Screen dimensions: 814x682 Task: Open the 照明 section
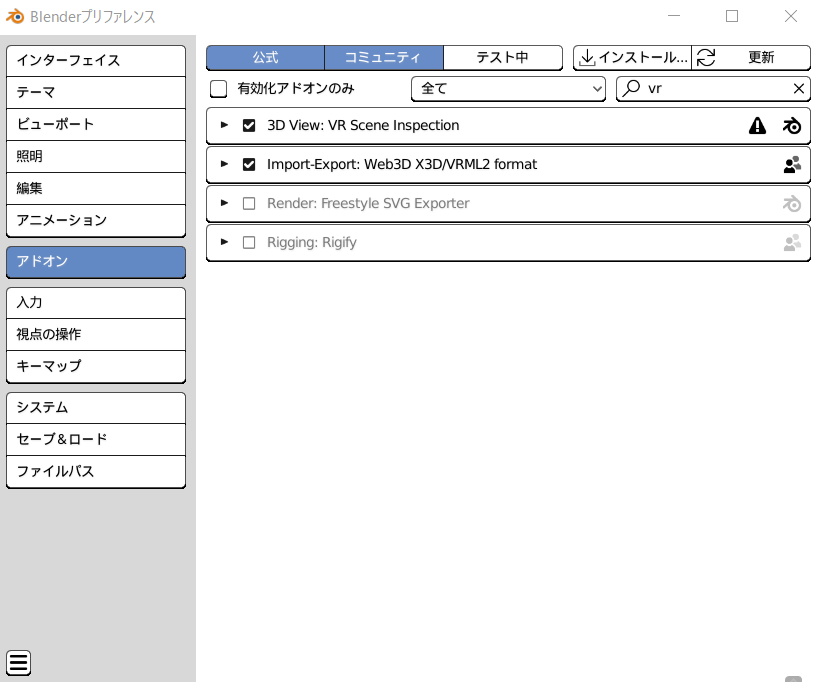coord(96,157)
